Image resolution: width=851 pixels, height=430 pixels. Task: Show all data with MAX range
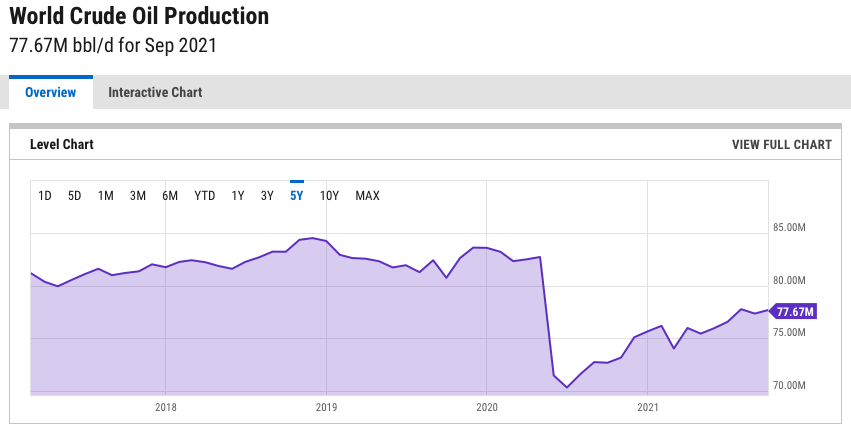click(367, 196)
